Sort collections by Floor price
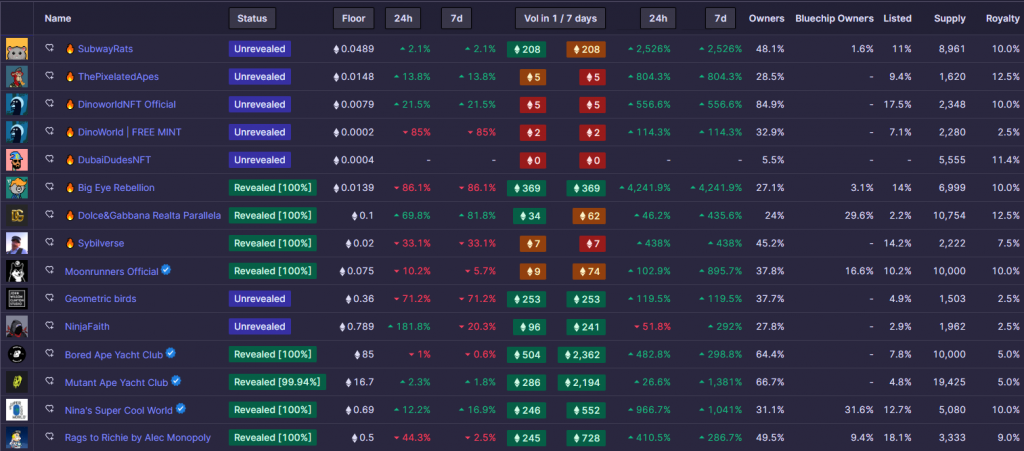The width and height of the screenshot is (1024, 451). [353, 18]
